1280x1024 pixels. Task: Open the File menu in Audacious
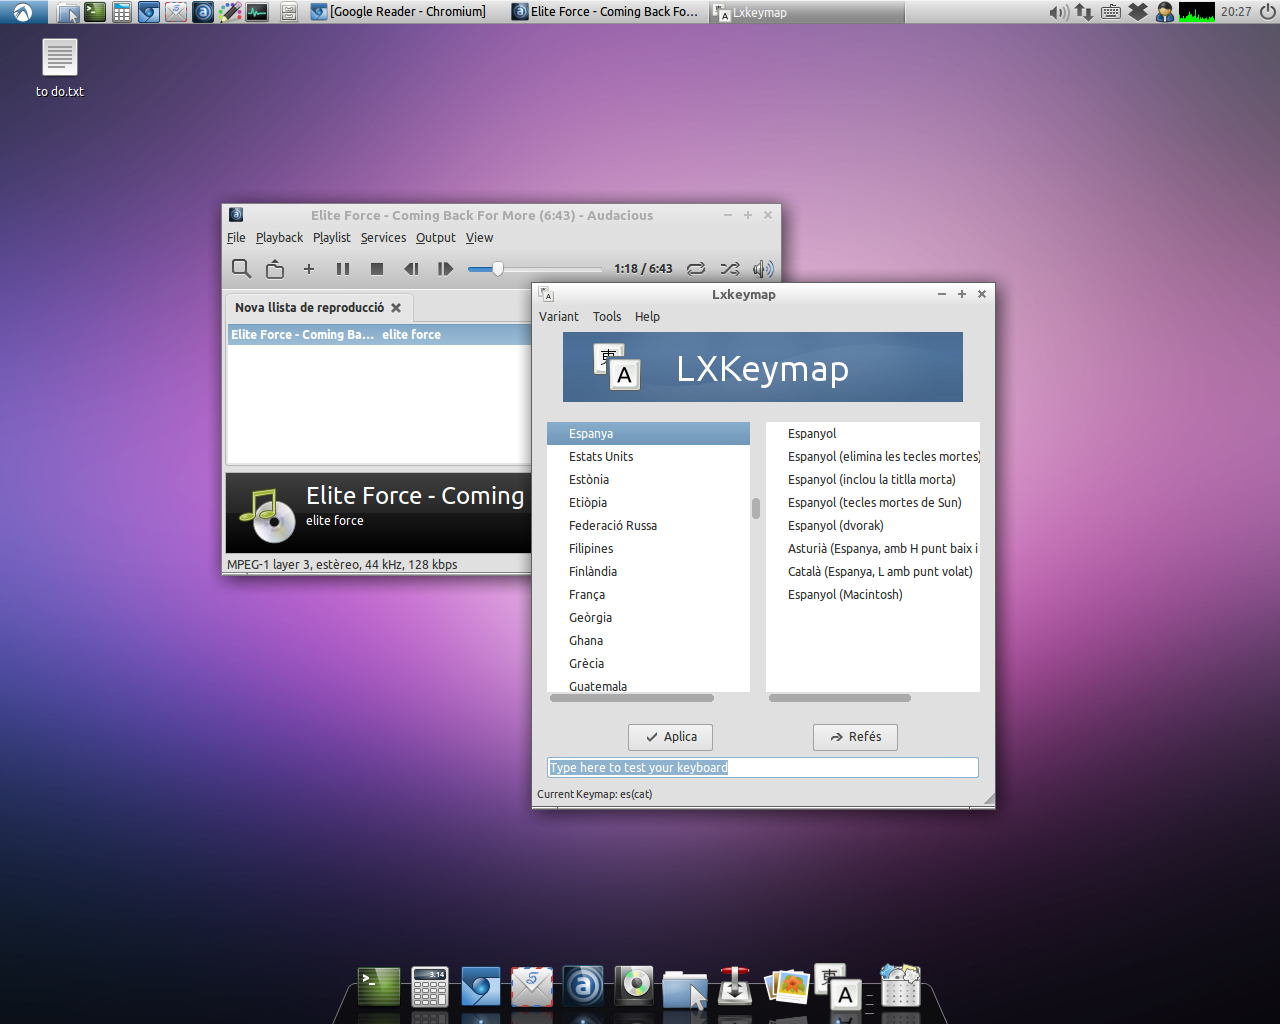(236, 237)
